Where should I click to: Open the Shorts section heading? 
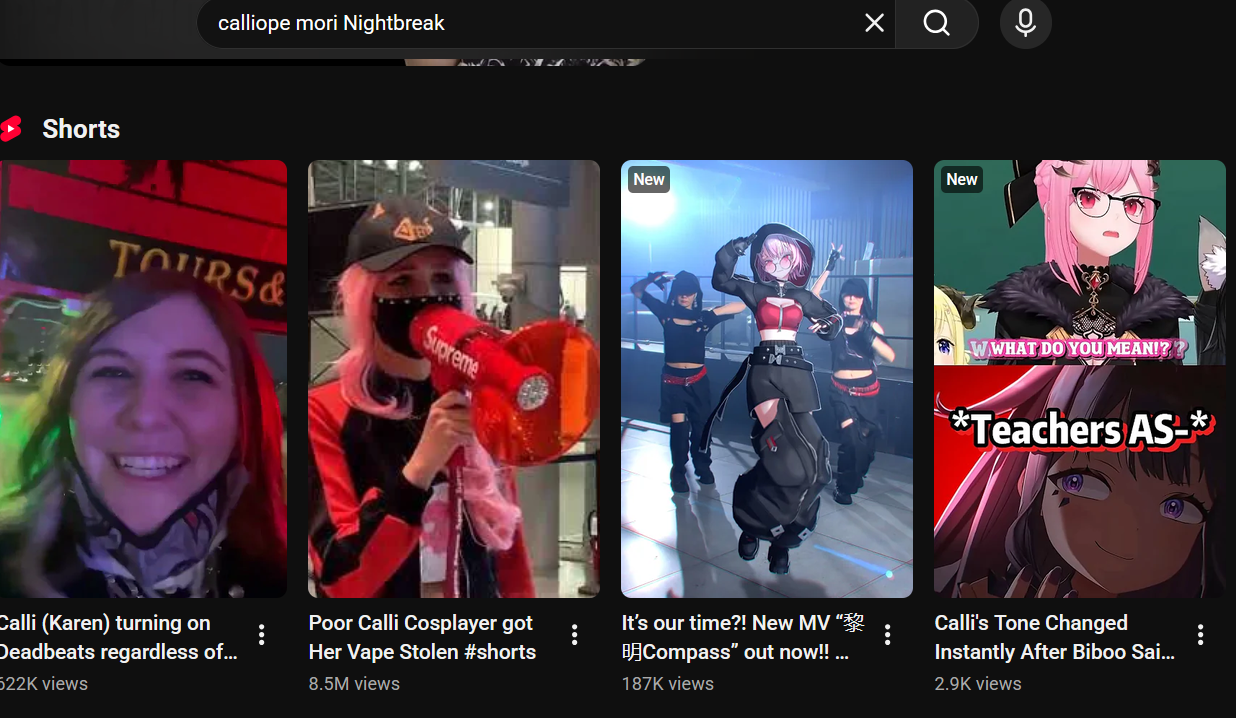(81, 129)
